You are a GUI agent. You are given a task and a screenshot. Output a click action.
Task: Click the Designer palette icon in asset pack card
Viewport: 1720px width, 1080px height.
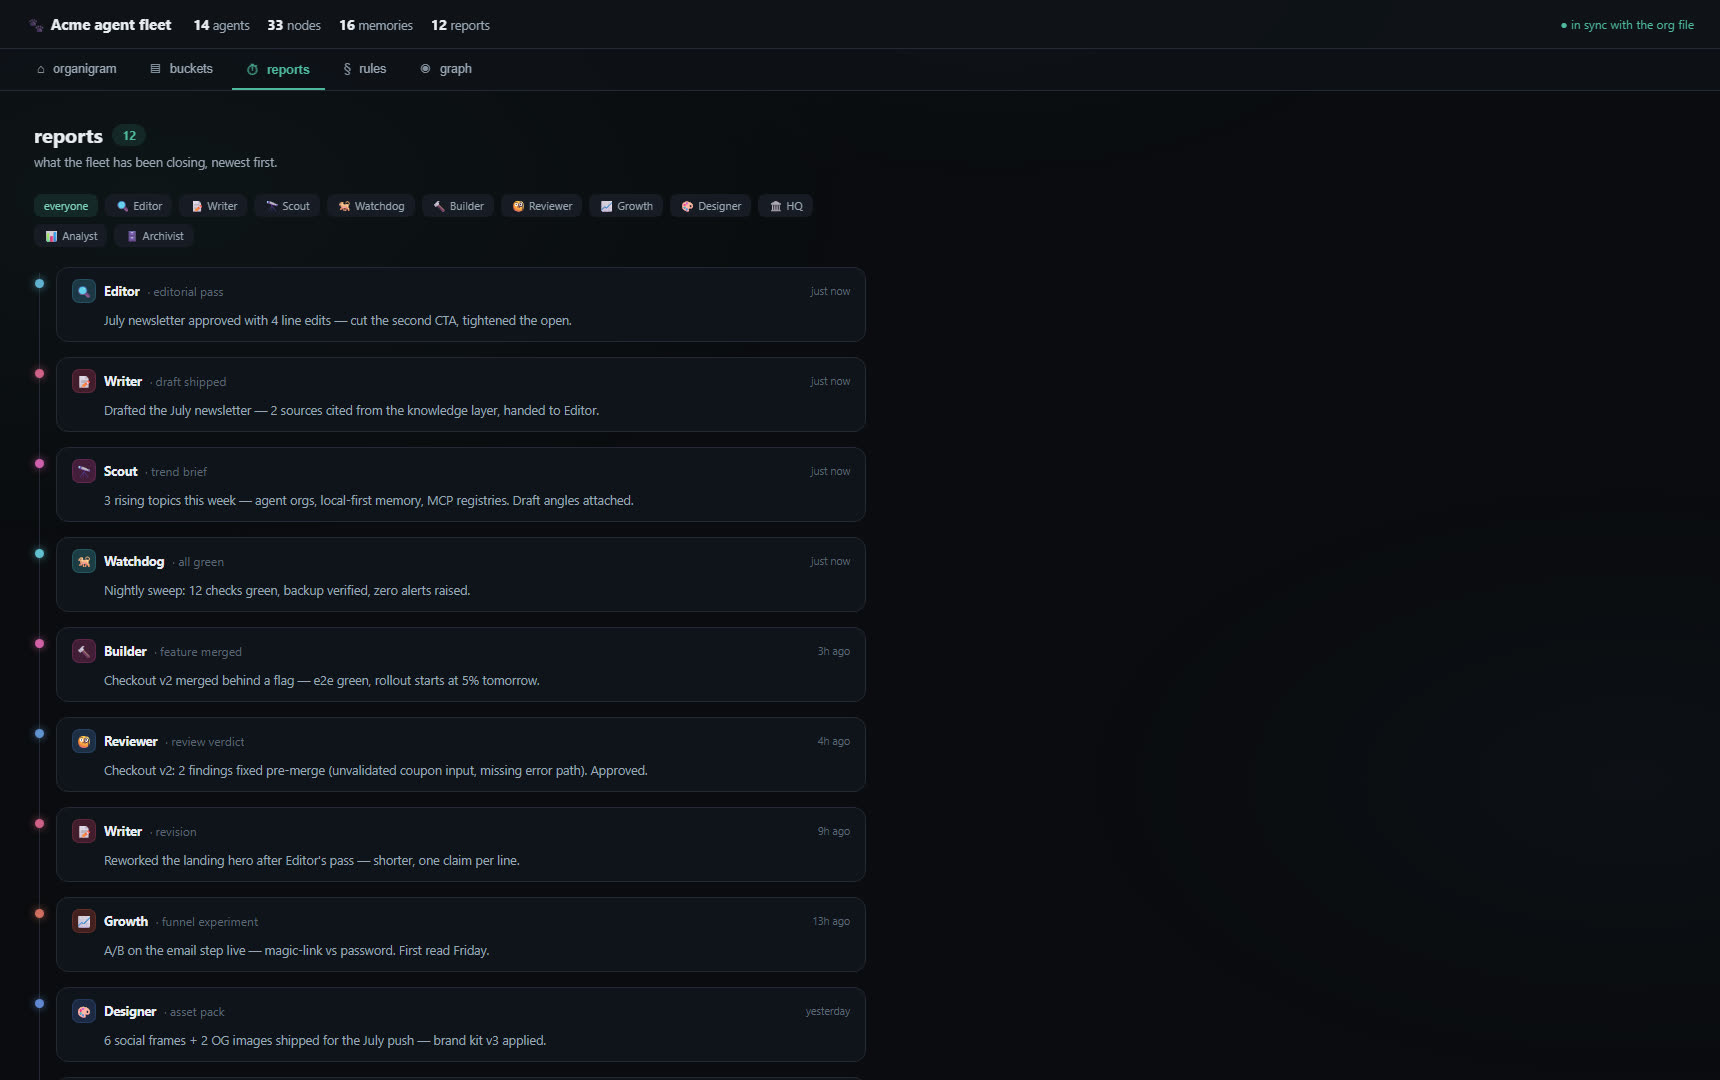tap(84, 1012)
